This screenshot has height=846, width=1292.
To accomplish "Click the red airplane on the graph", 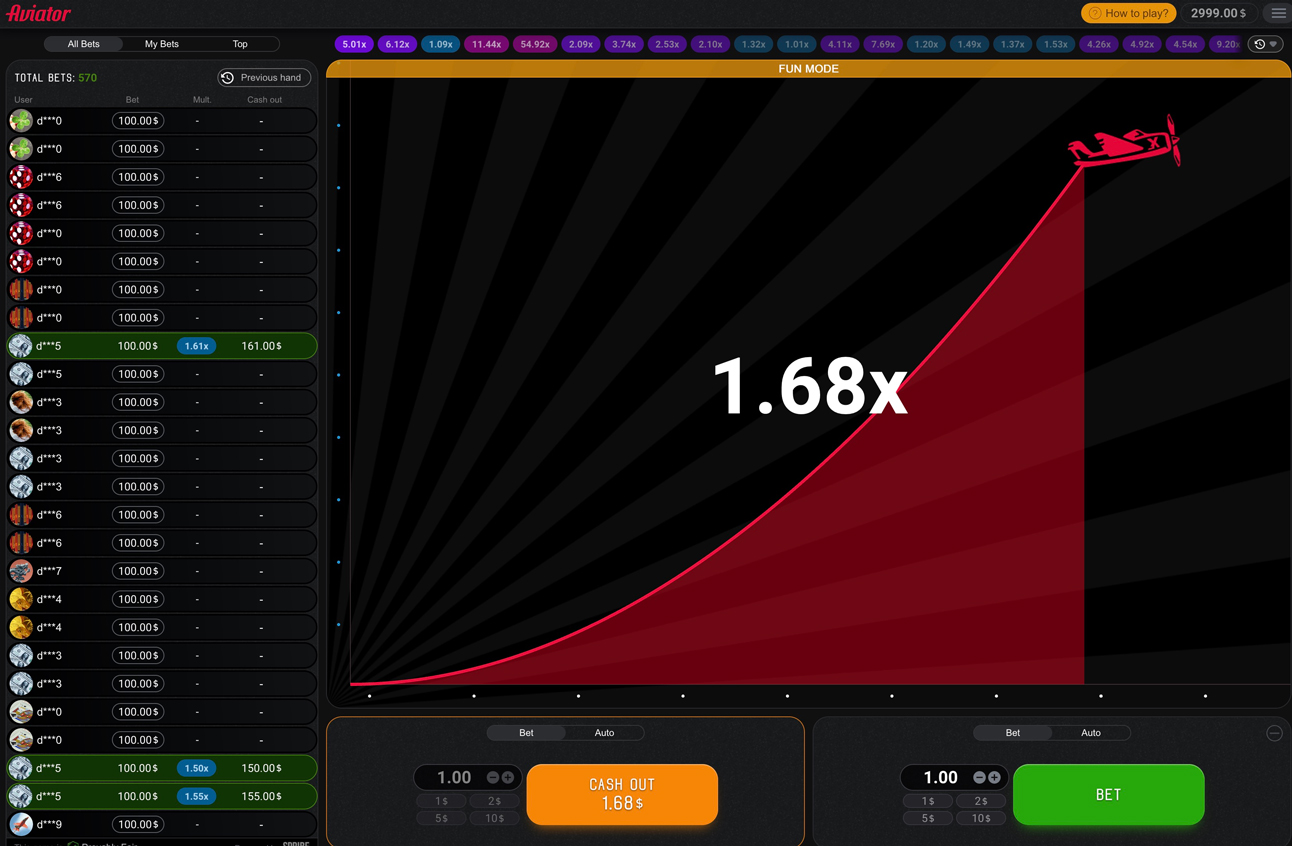I will click(1125, 142).
